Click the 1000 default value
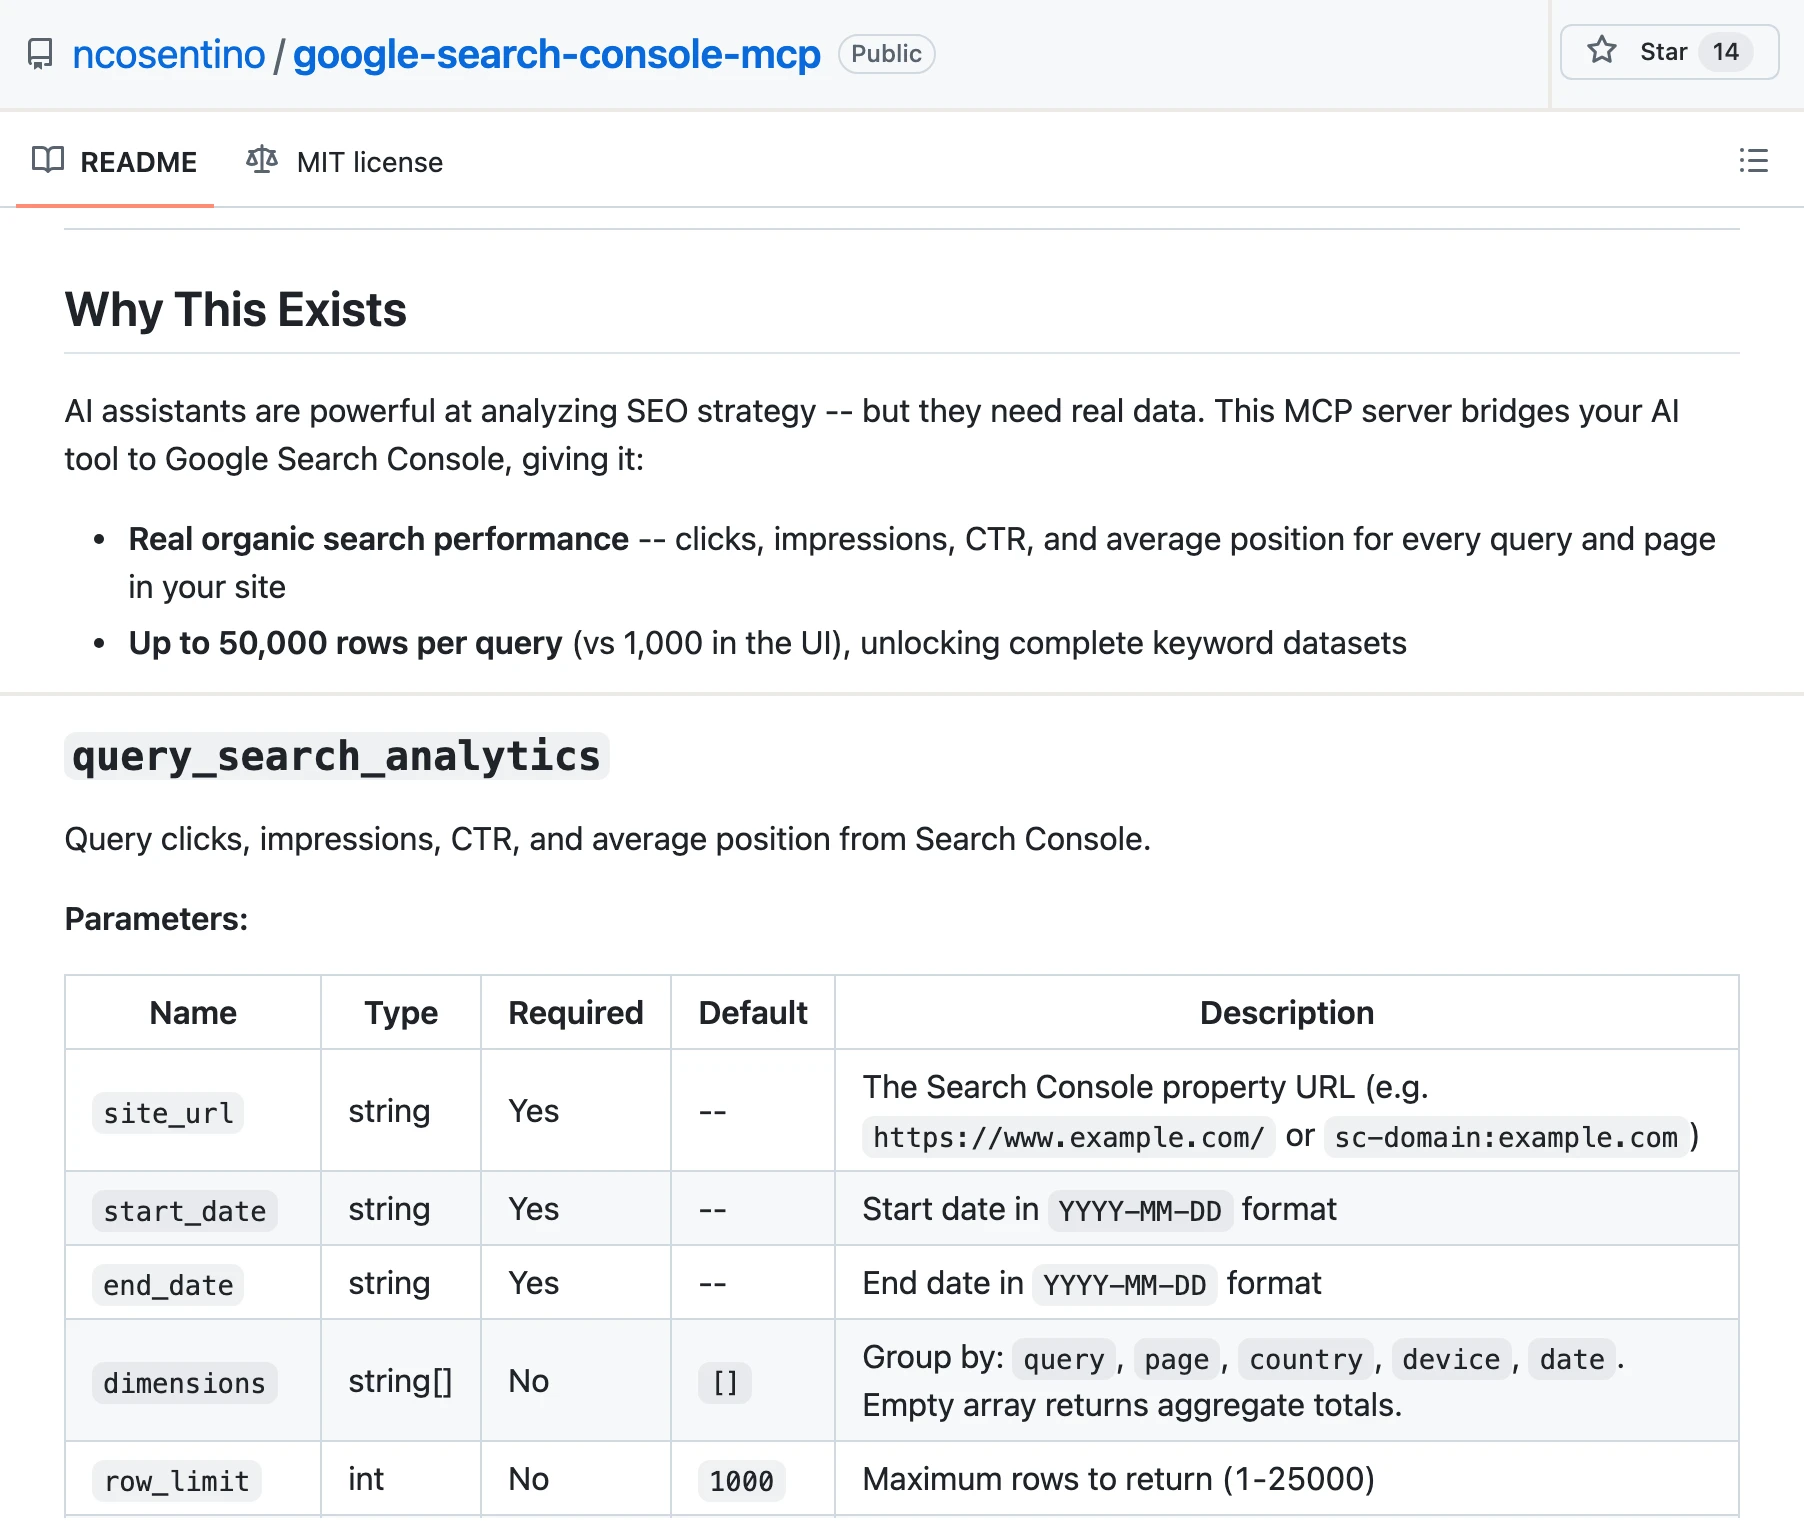 tap(741, 1481)
